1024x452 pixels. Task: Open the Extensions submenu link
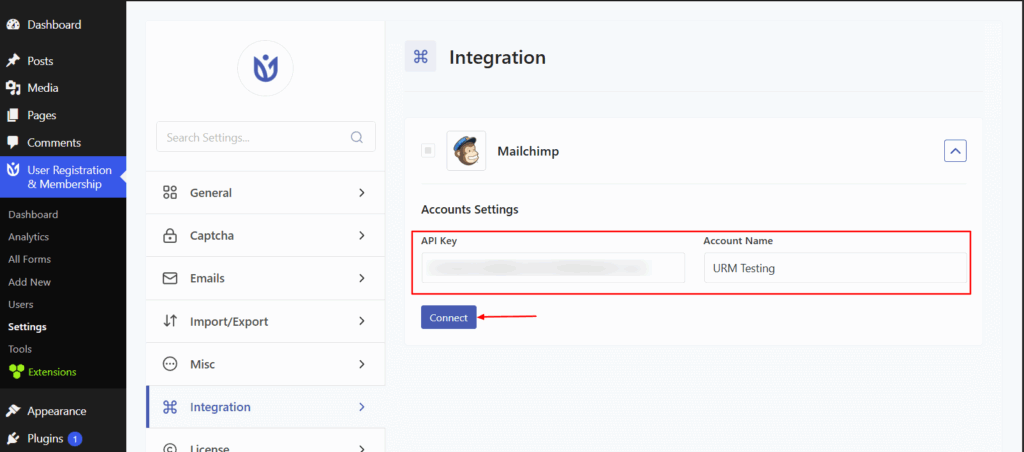(x=52, y=372)
